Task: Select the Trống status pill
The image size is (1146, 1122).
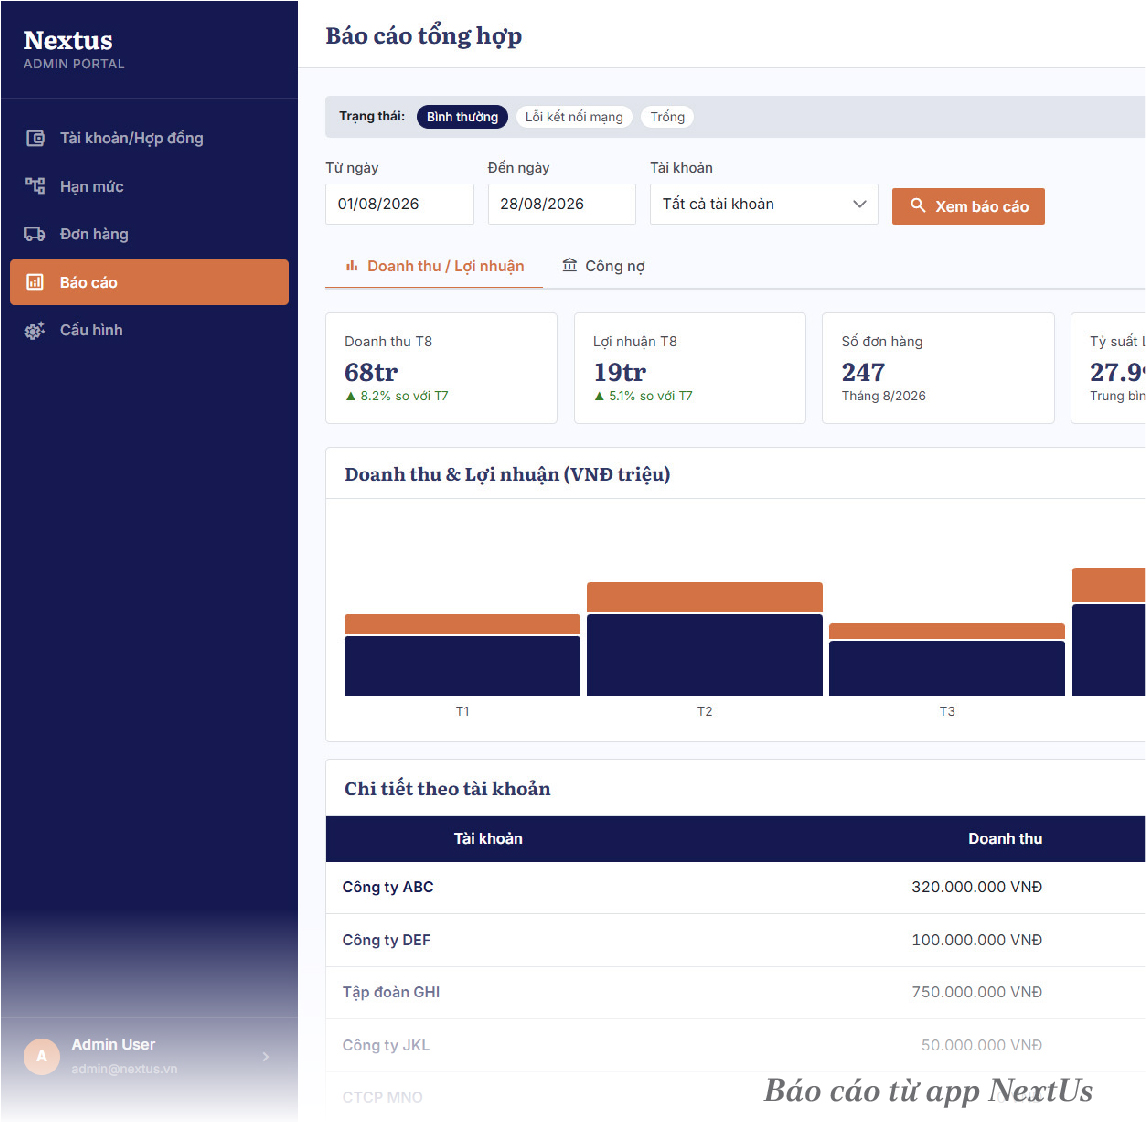Action: 667,117
